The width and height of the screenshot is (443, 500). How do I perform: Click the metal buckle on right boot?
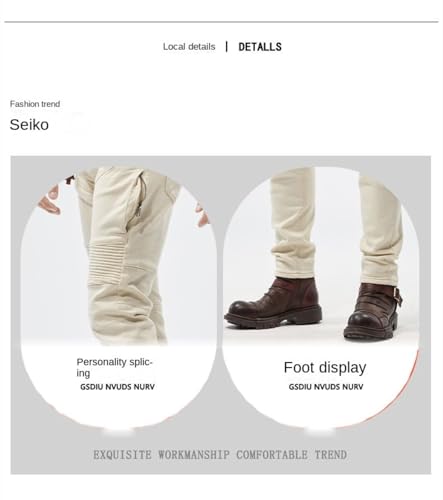tap(397, 295)
